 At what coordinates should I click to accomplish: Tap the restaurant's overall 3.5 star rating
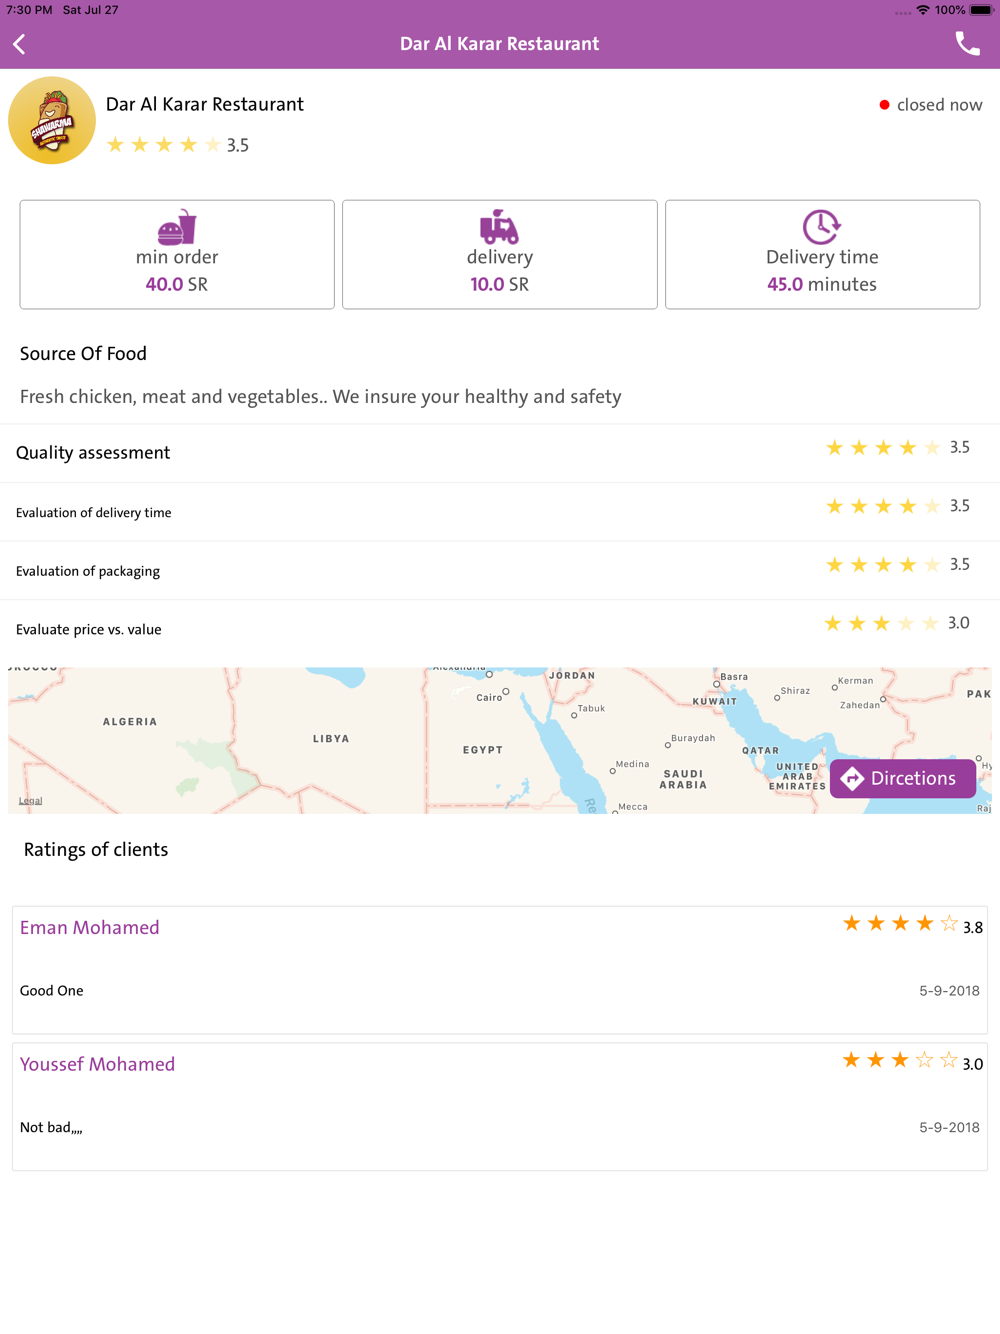164,145
